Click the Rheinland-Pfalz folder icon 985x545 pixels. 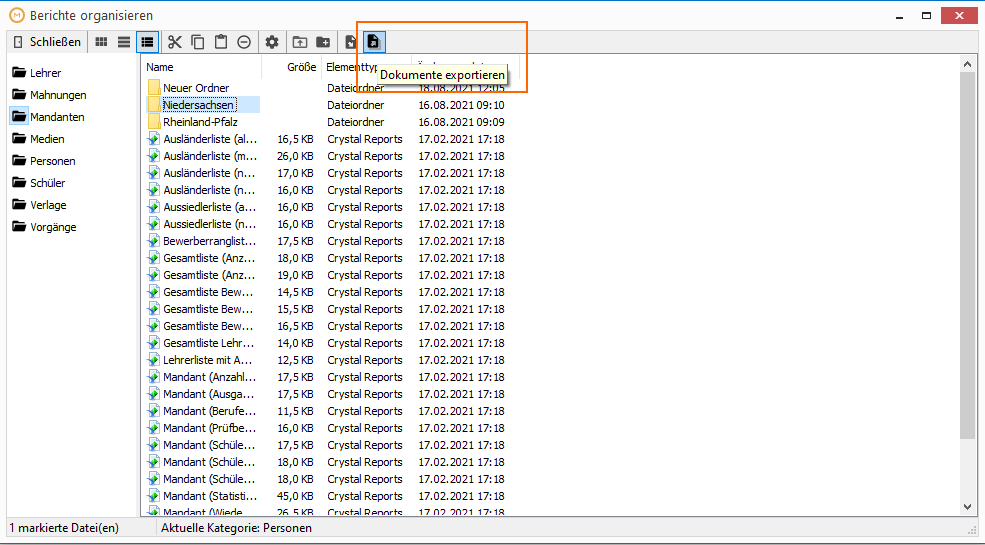(x=154, y=122)
